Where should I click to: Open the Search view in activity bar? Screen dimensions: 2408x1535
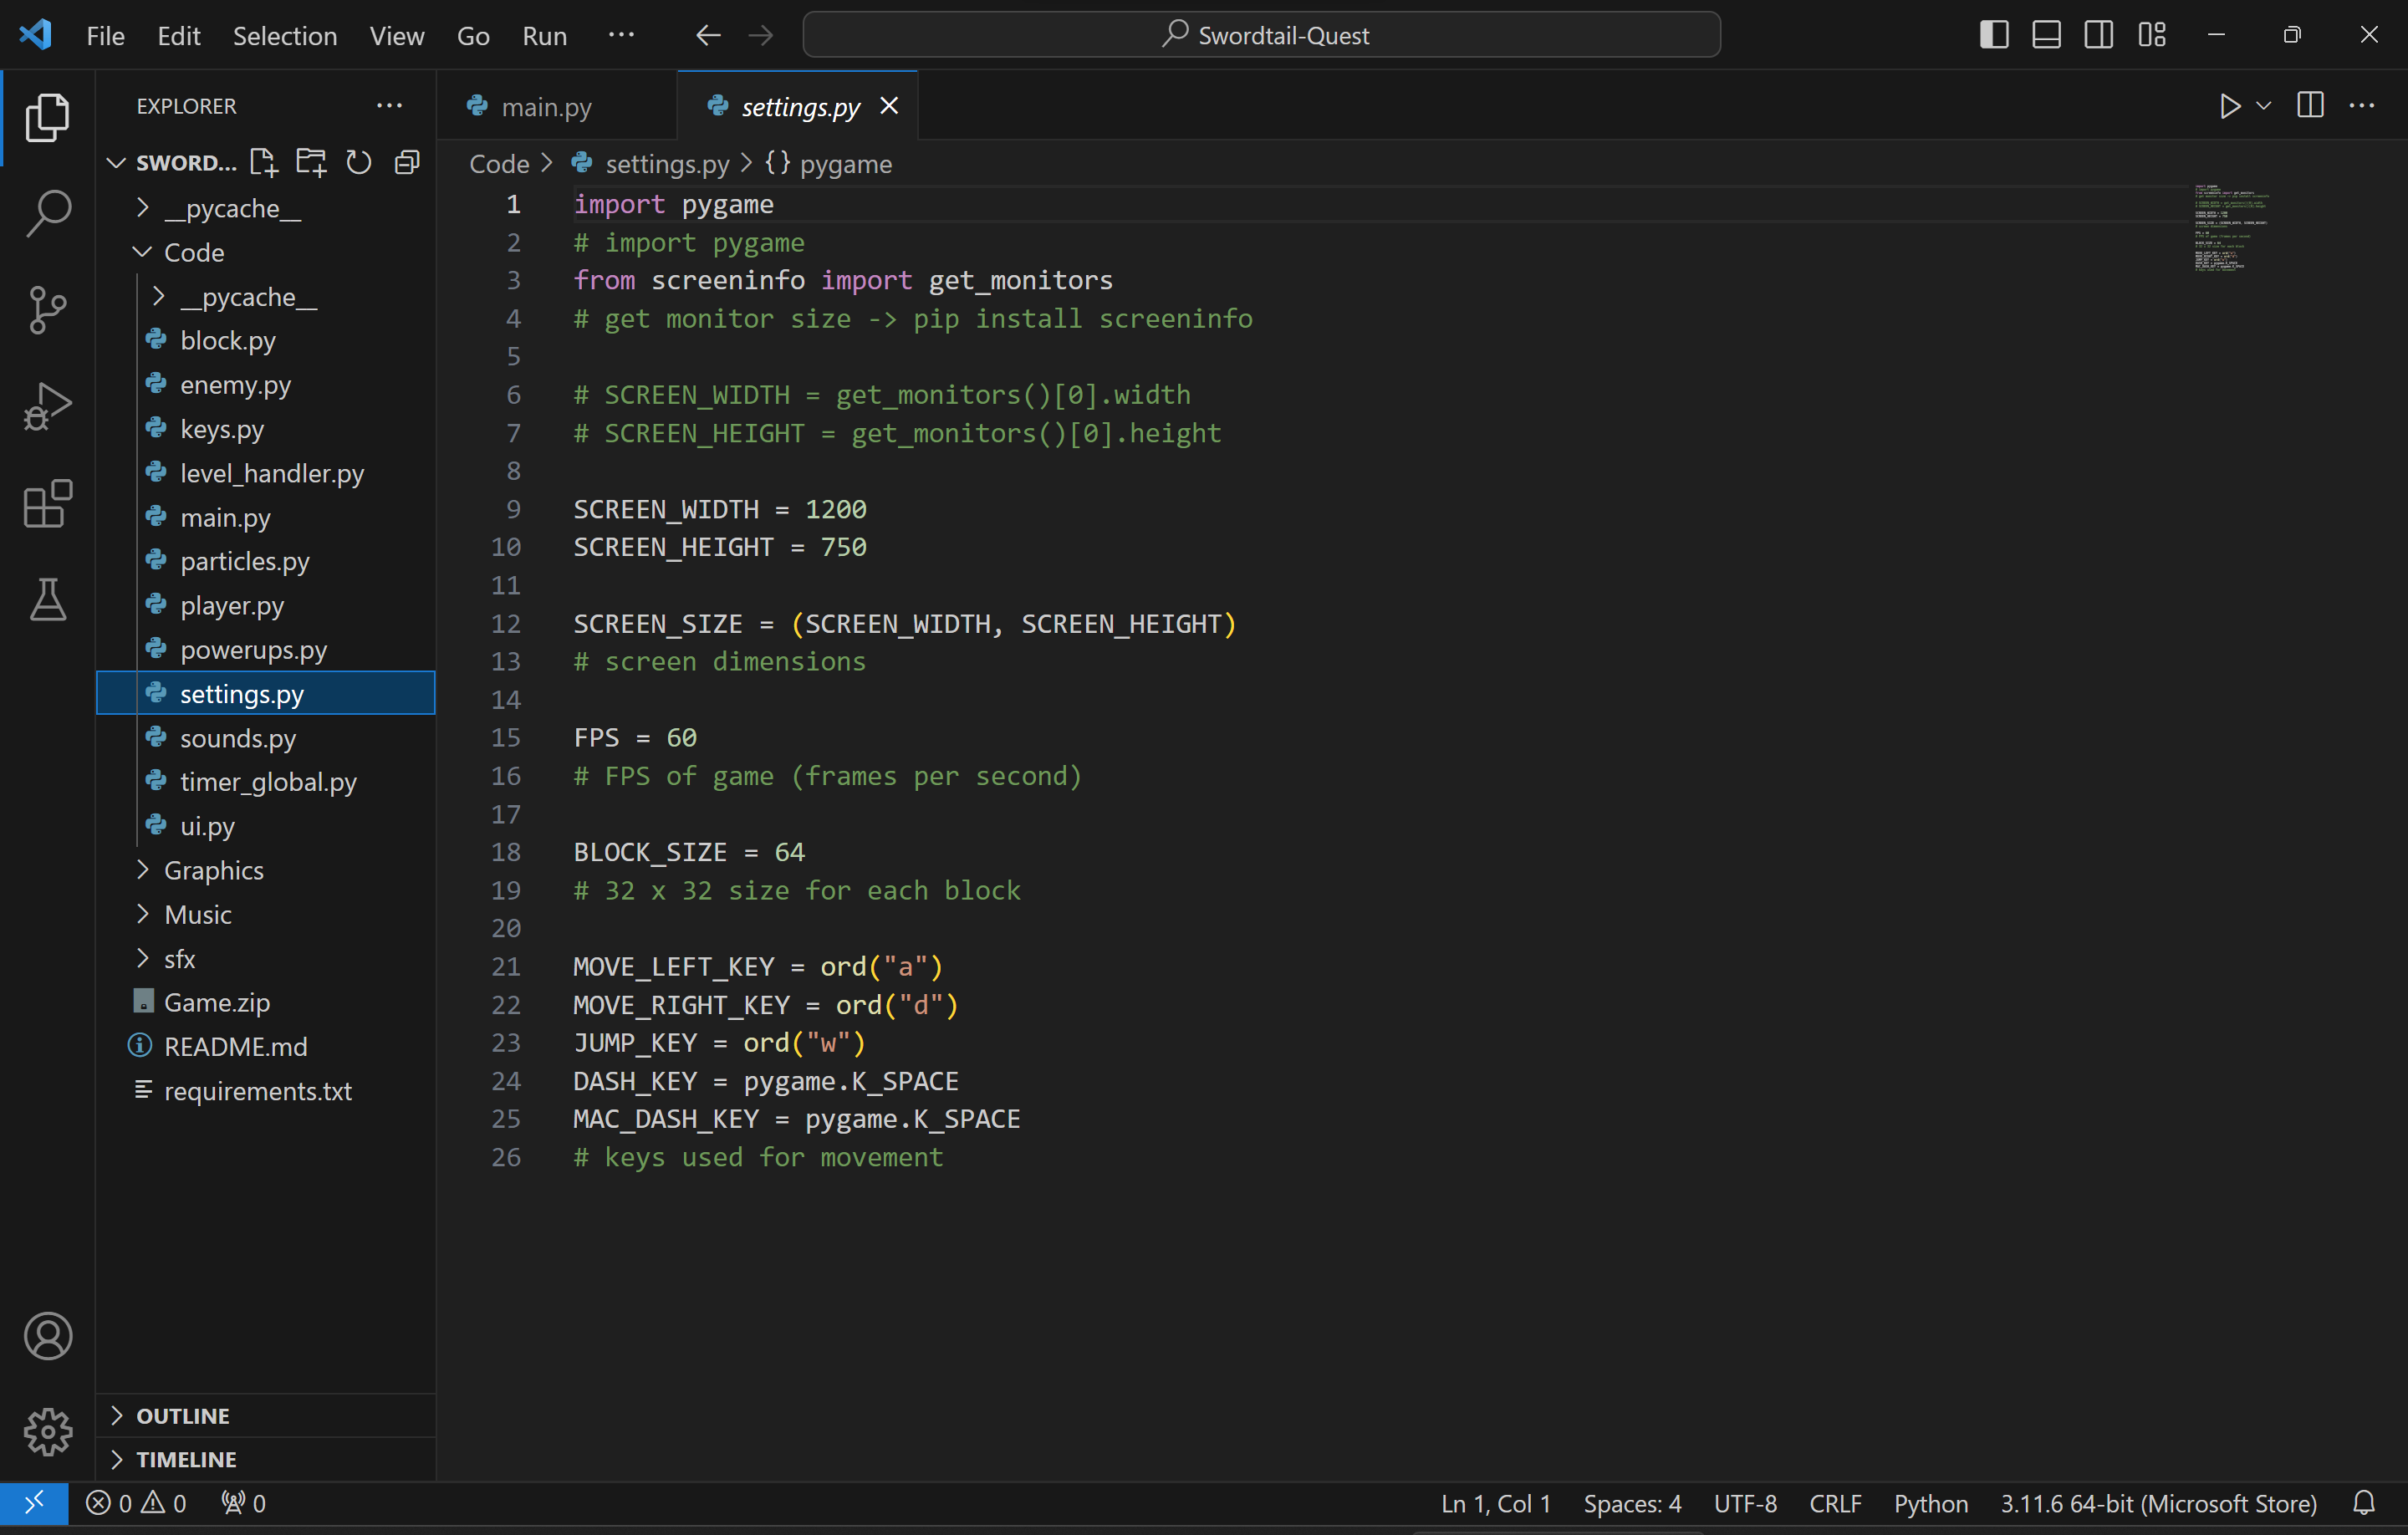(x=47, y=213)
